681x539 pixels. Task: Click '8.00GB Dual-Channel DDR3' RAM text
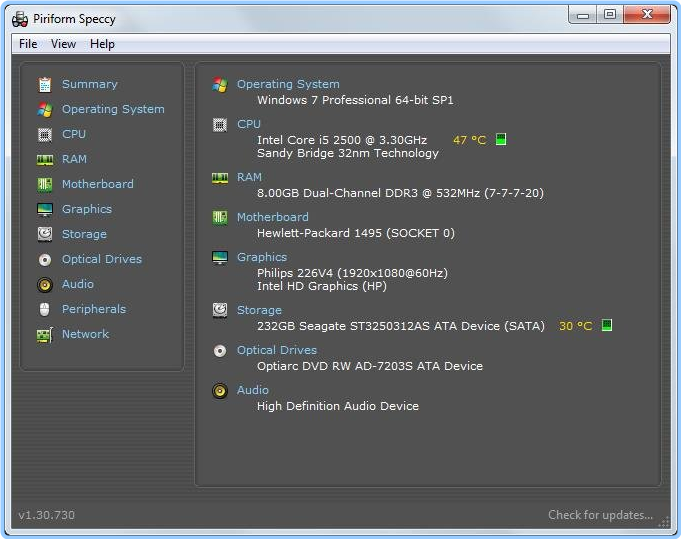(x=400, y=193)
